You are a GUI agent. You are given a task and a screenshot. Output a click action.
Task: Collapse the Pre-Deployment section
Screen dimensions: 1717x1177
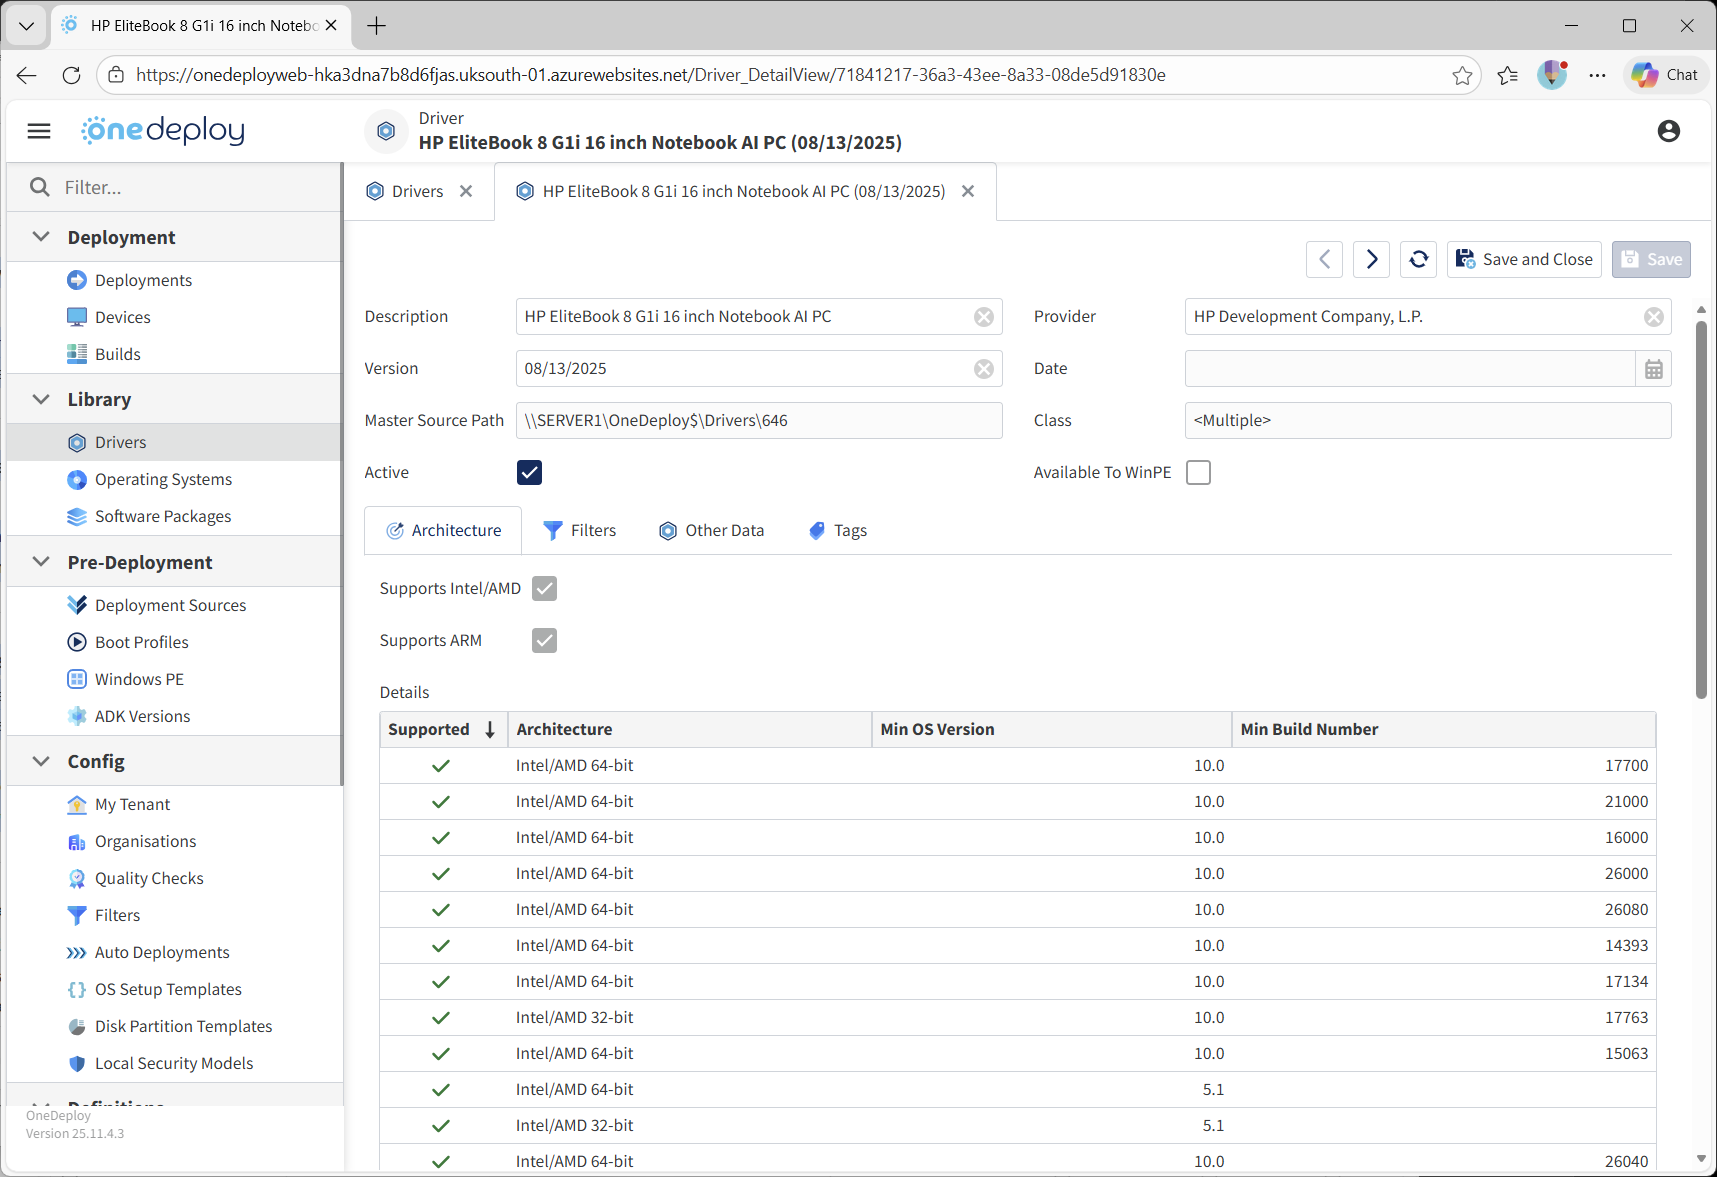41,562
